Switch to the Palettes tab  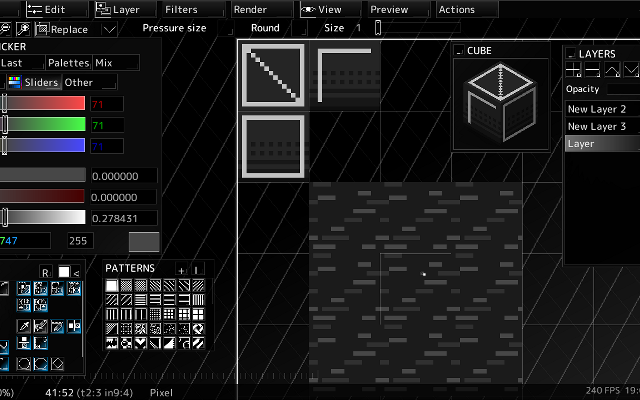coord(69,63)
